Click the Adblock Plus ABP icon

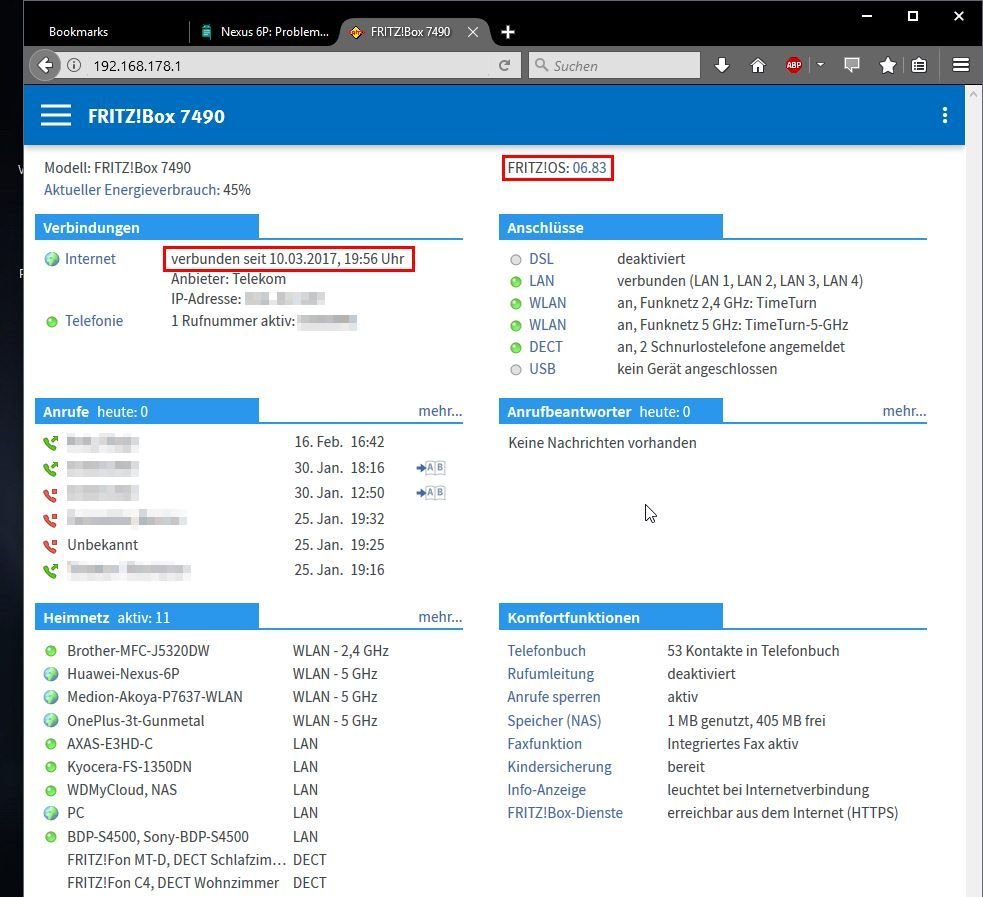click(x=794, y=65)
